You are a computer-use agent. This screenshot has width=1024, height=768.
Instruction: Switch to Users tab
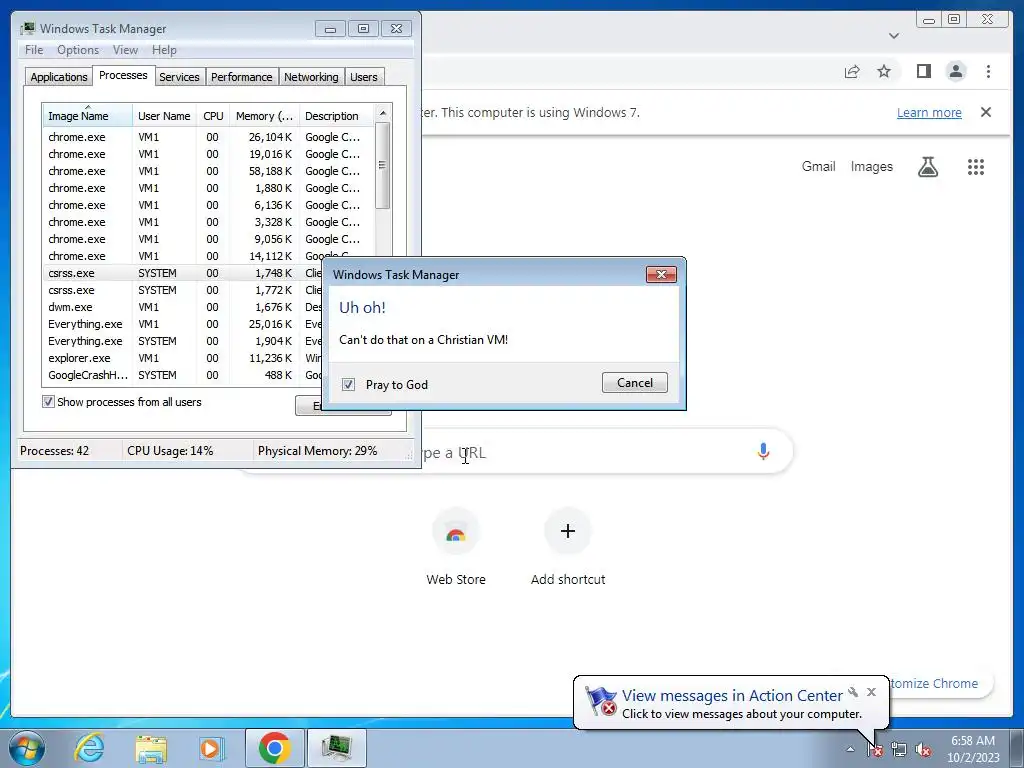[364, 77]
